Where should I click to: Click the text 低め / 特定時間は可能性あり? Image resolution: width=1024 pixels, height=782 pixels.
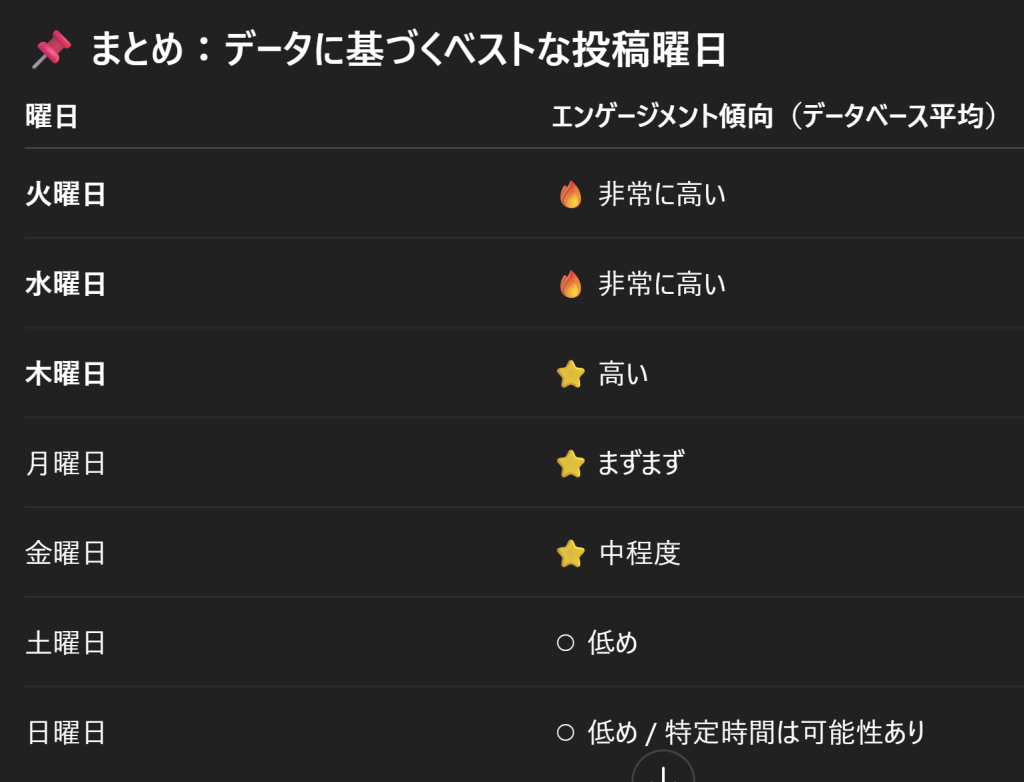[x=757, y=733]
